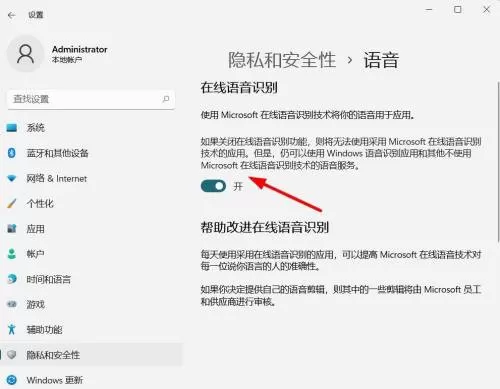
Task: Open 系统 via its monitor icon
Action: click(x=12, y=128)
